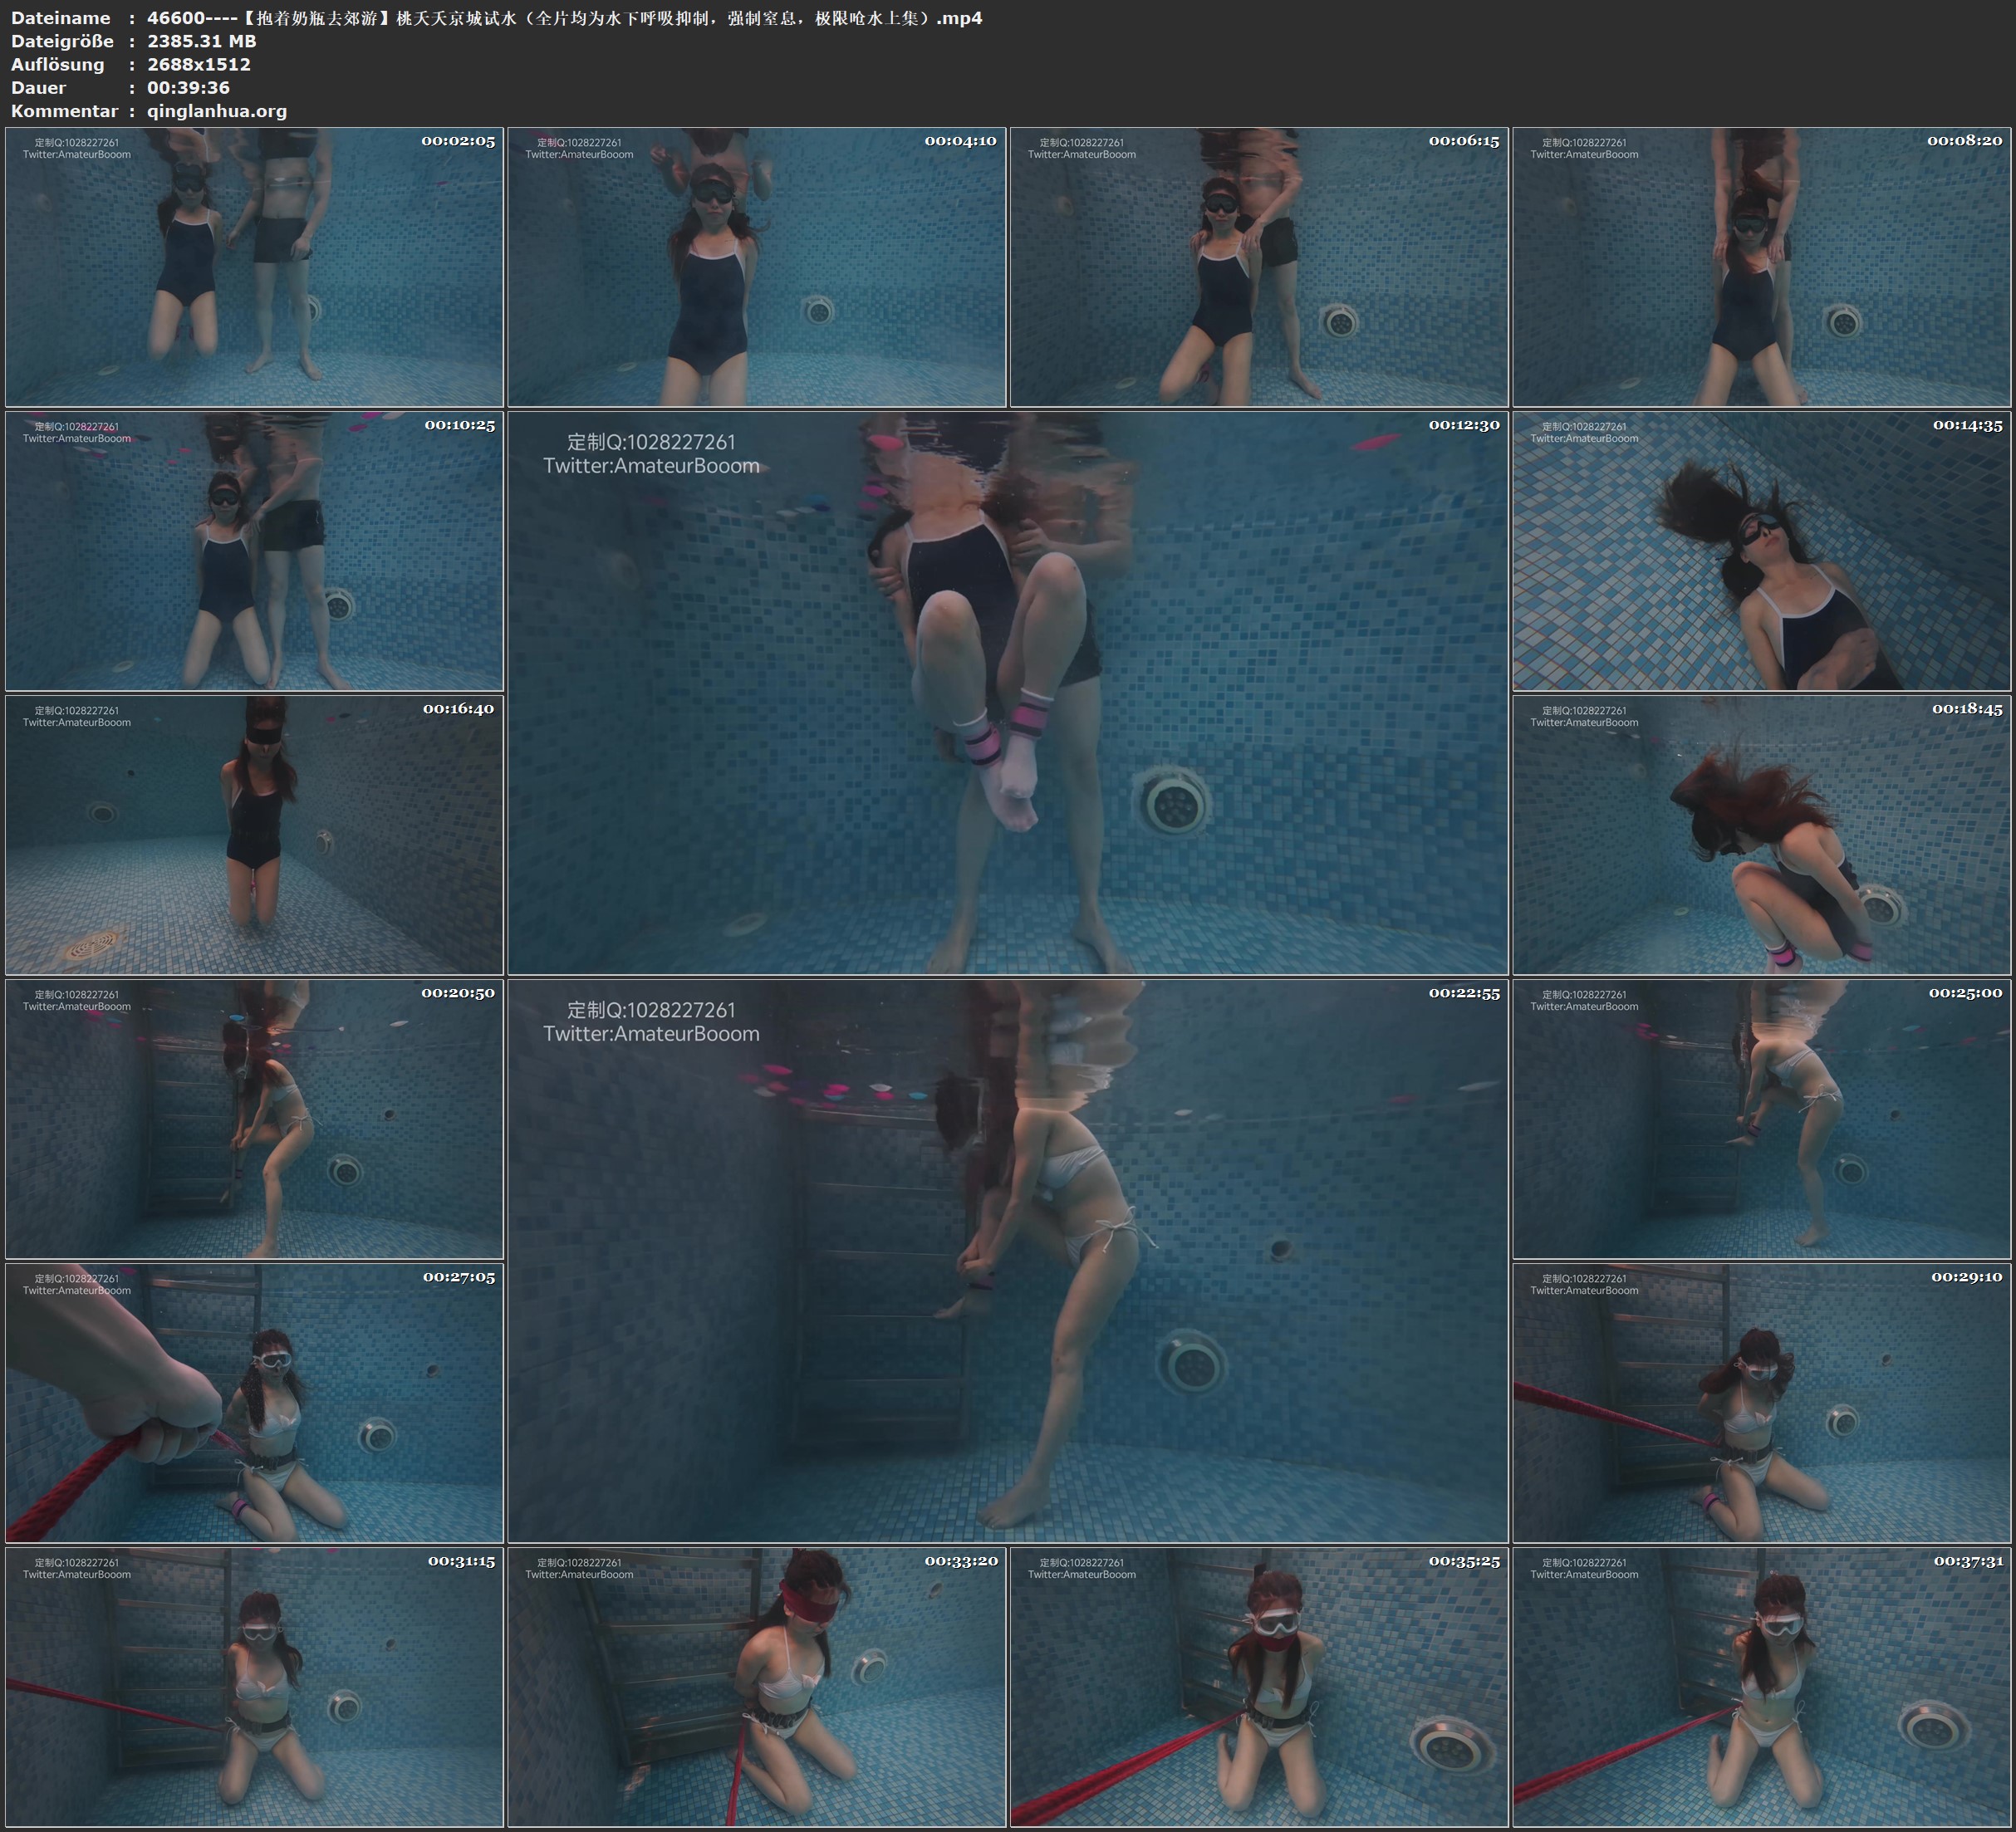This screenshot has height=1832, width=2016.
Task: Select the 00:10:25 thumbnail
Action: pyautogui.click(x=254, y=551)
